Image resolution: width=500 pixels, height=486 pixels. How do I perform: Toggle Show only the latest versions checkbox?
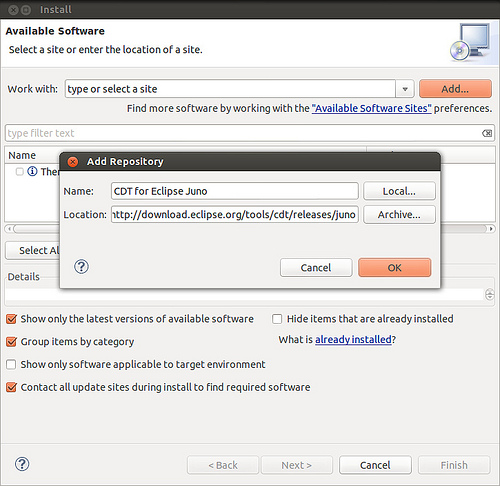(x=11, y=319)
